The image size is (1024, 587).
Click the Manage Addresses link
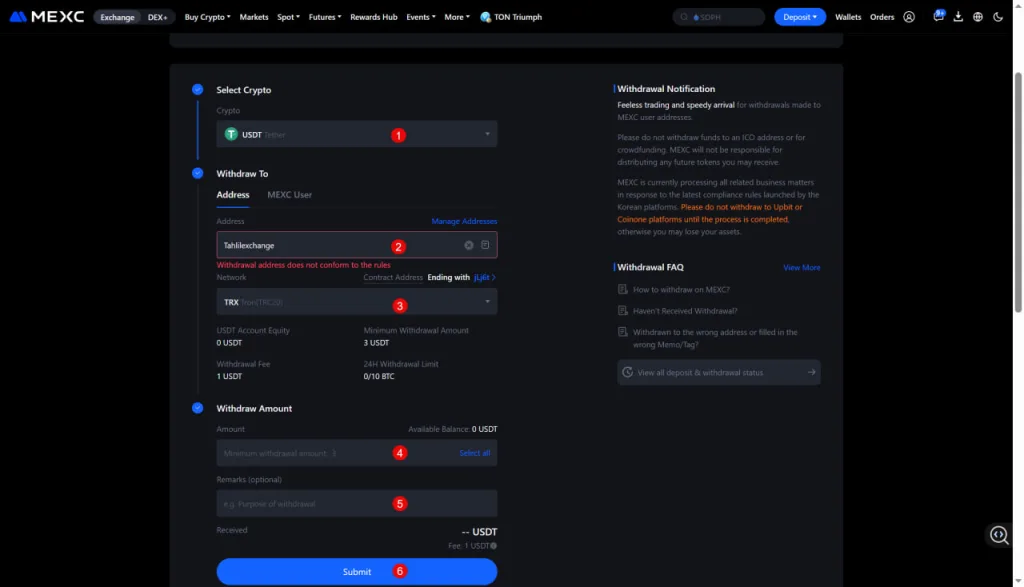point(464,221)
